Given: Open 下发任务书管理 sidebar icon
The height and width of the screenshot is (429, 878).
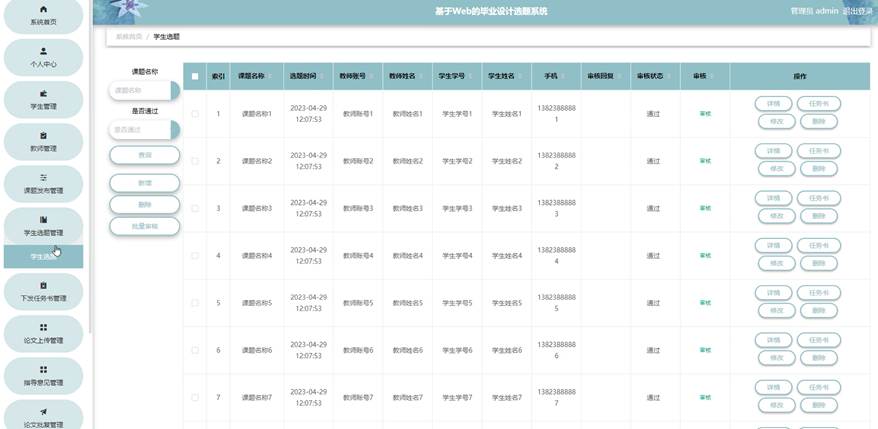Looking at the screenshot, I should point(44,286).
